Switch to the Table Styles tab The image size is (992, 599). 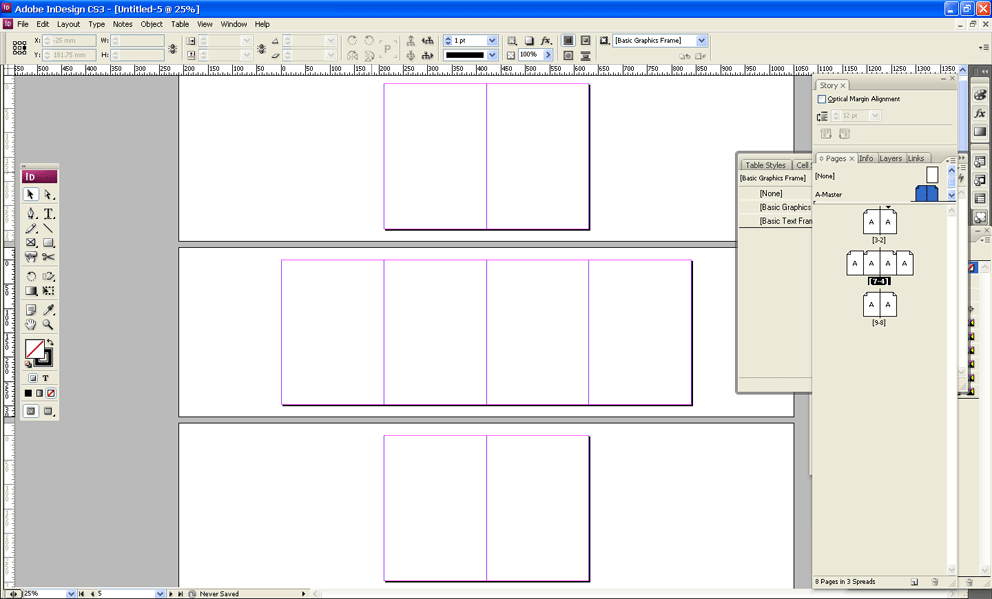(766, 165)
